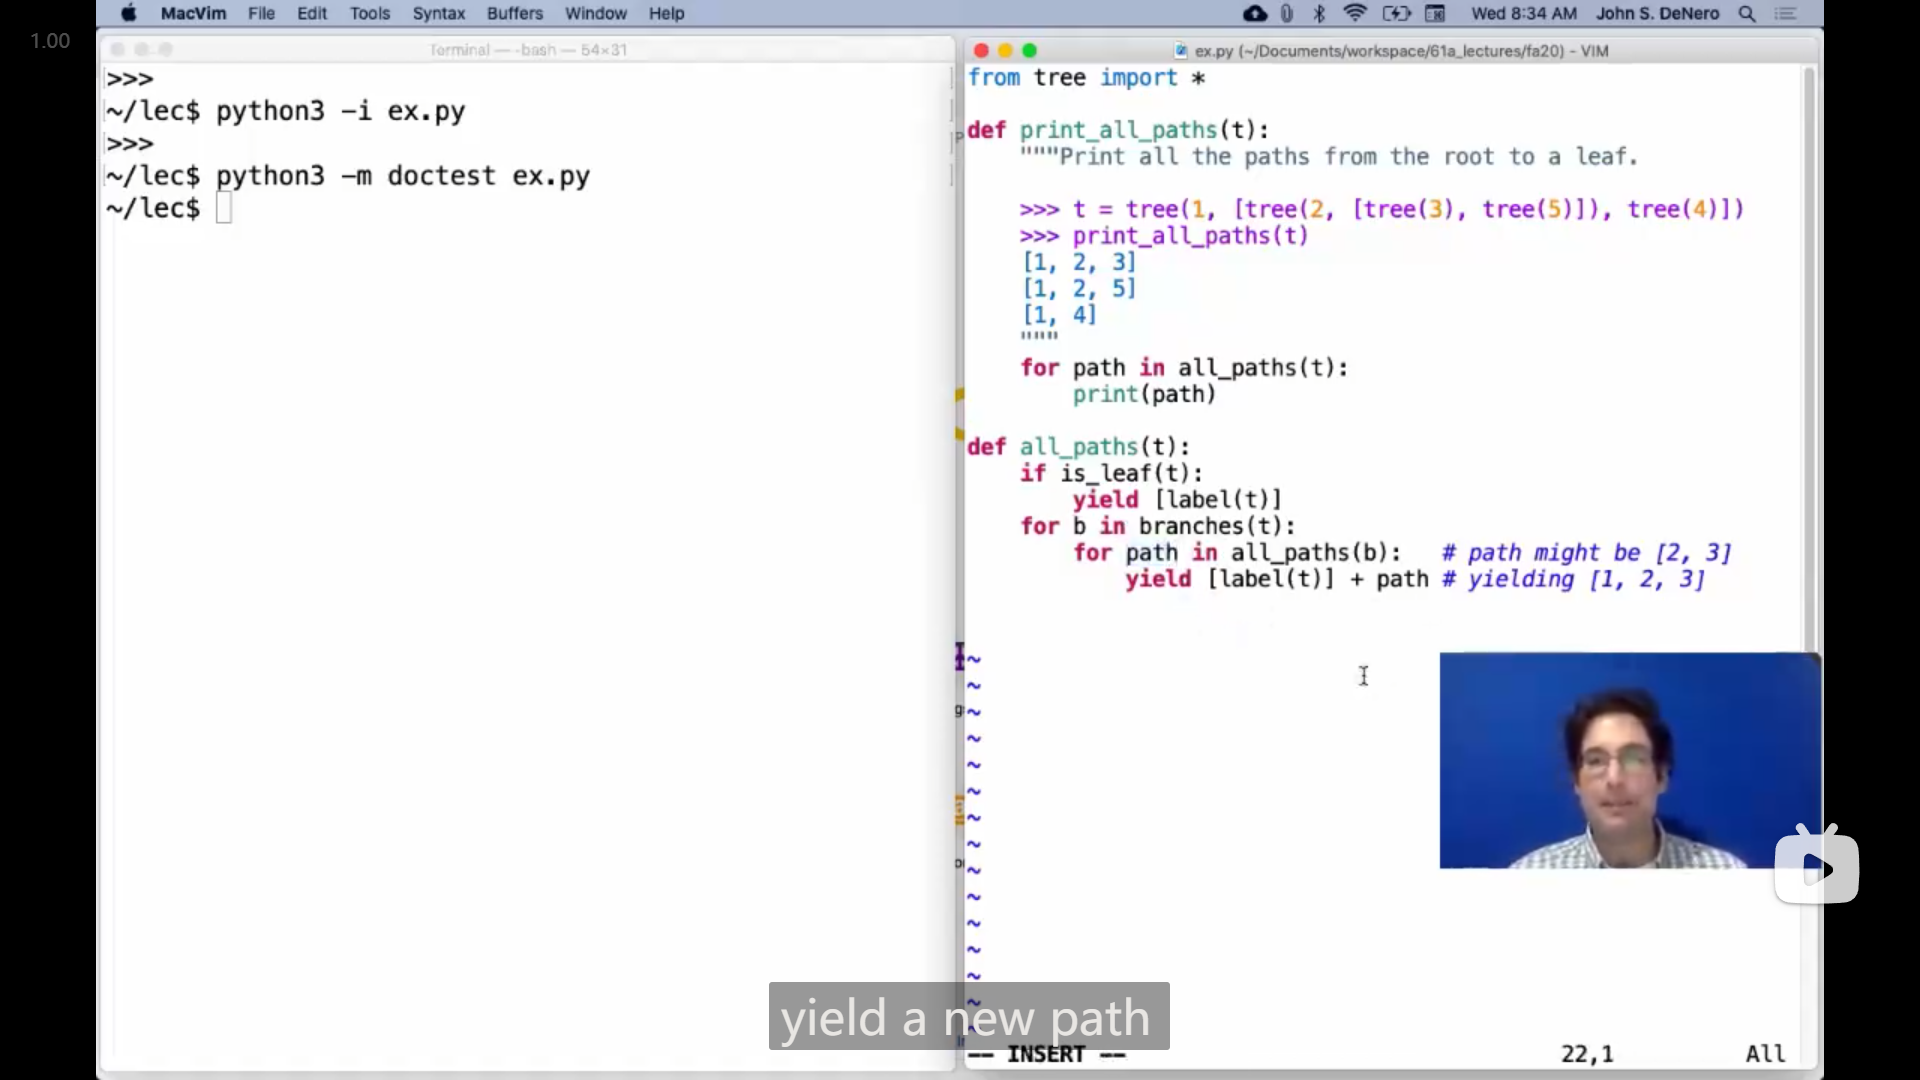Open the MacVim application menu
Viewport: 1920px width, 1080px height.
click(193, 13)
